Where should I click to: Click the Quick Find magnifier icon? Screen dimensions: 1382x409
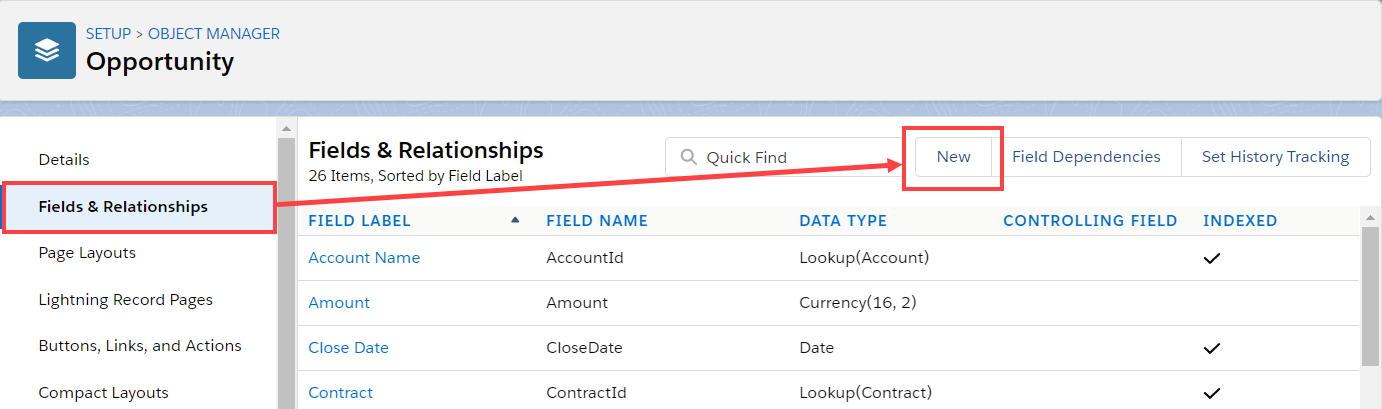688,157
